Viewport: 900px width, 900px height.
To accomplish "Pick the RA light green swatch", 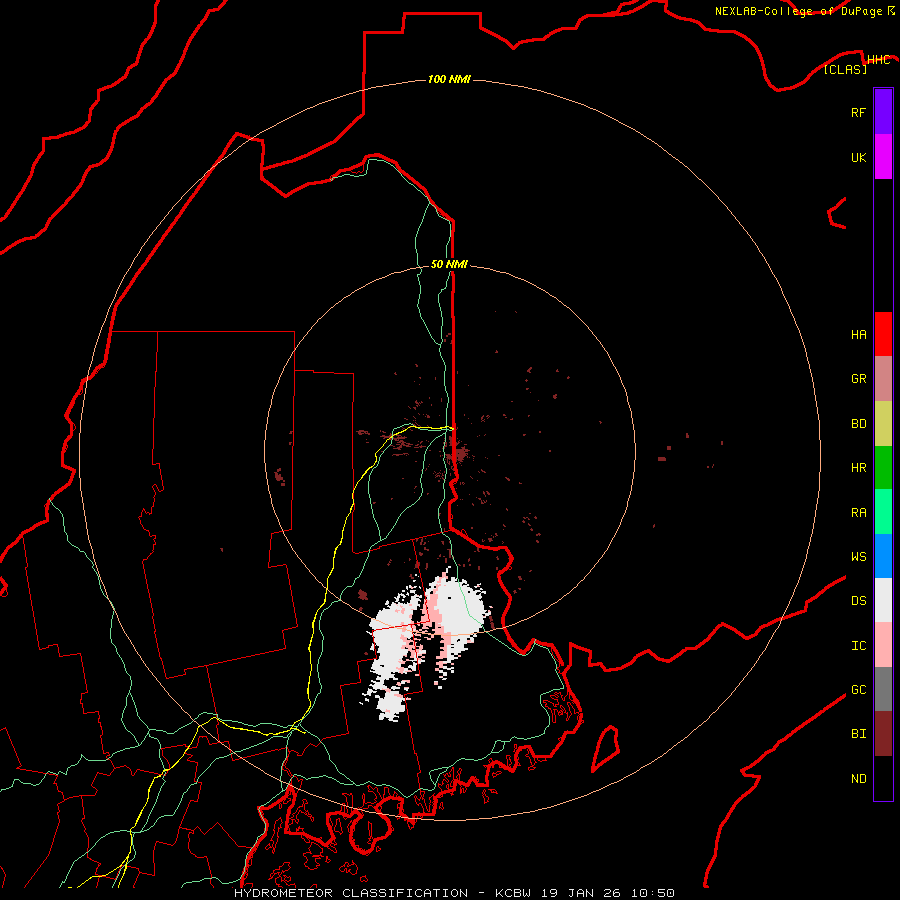I will [x=883, y=512].
